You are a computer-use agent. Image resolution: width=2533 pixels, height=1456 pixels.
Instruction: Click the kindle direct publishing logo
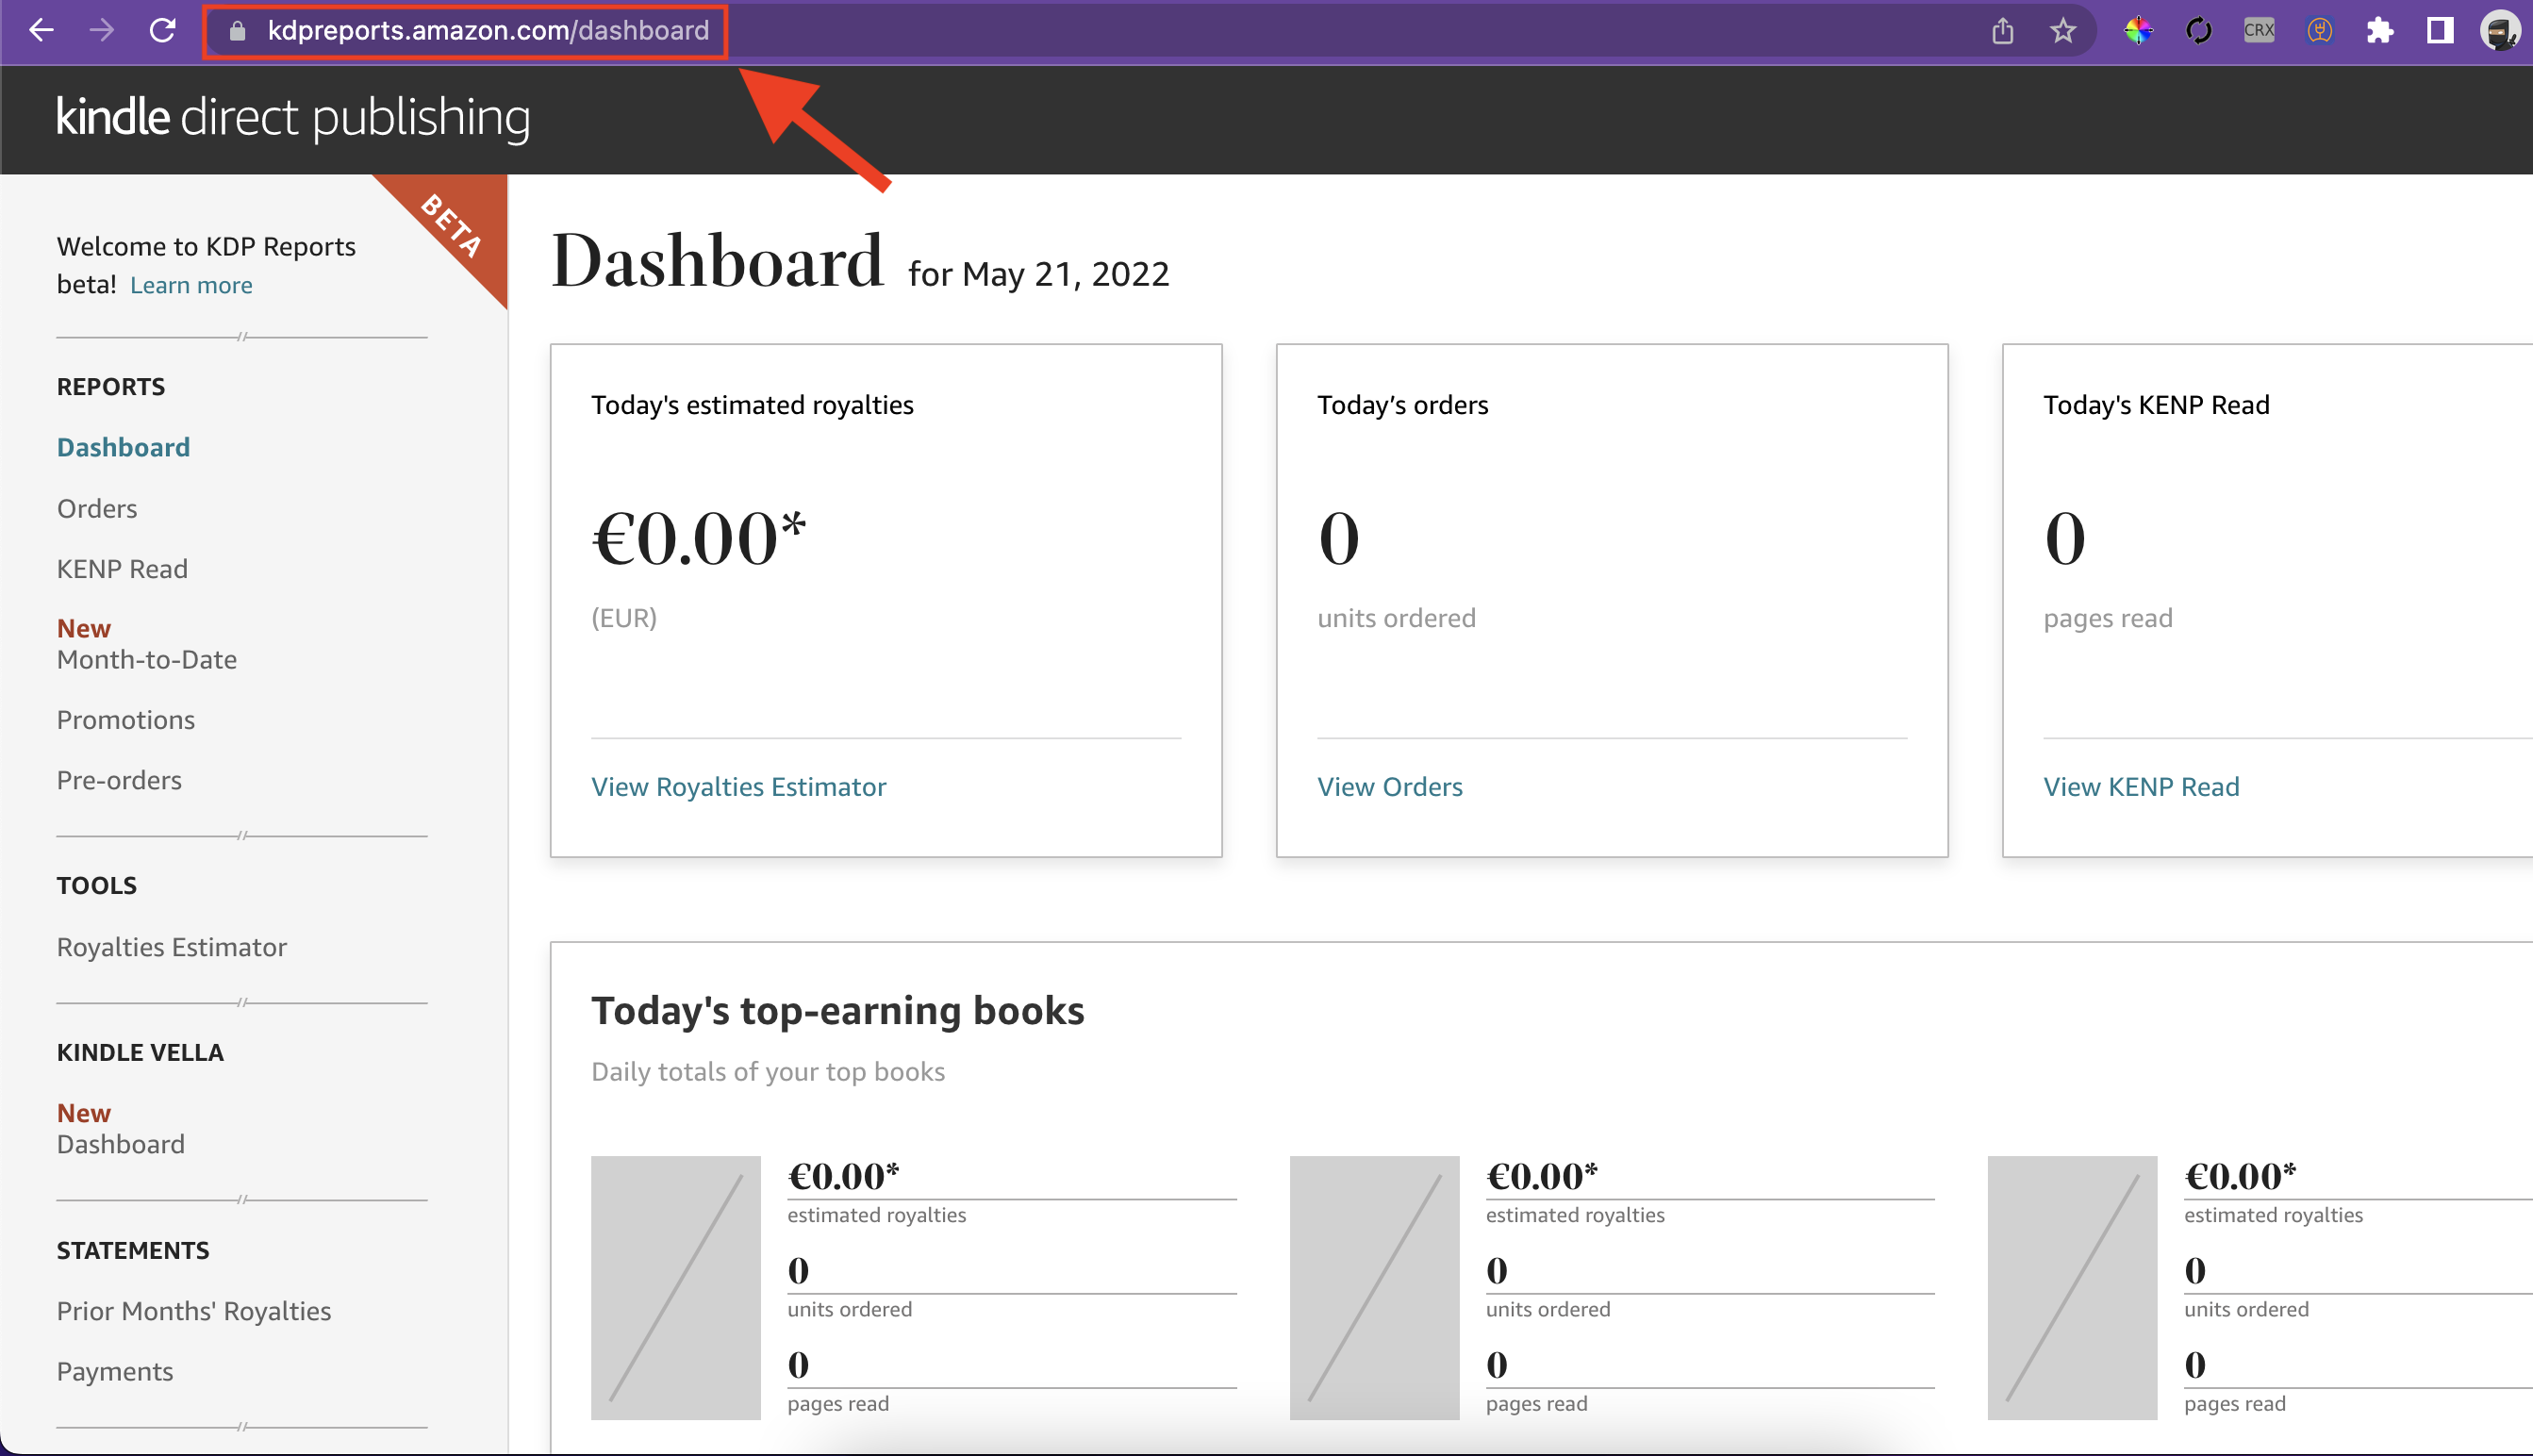(293, 118)
